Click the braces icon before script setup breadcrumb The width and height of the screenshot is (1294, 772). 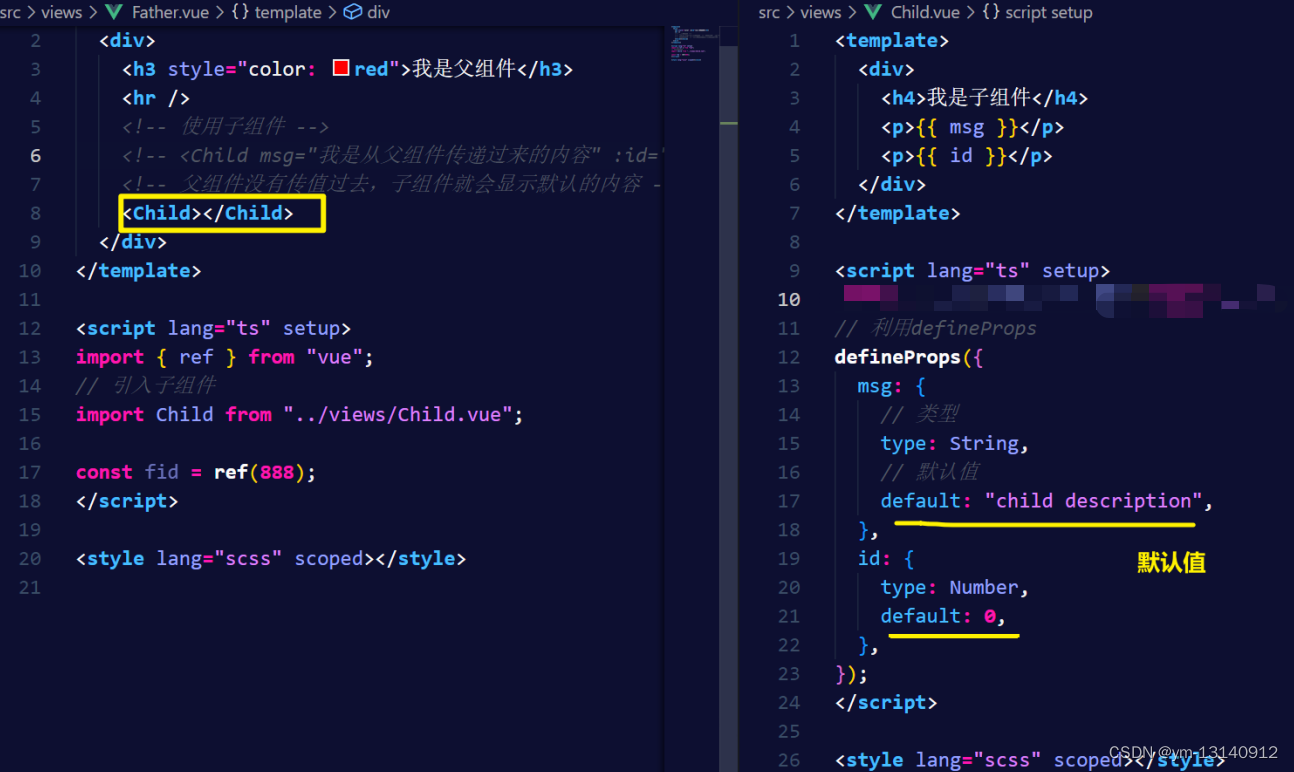[991, 12]
